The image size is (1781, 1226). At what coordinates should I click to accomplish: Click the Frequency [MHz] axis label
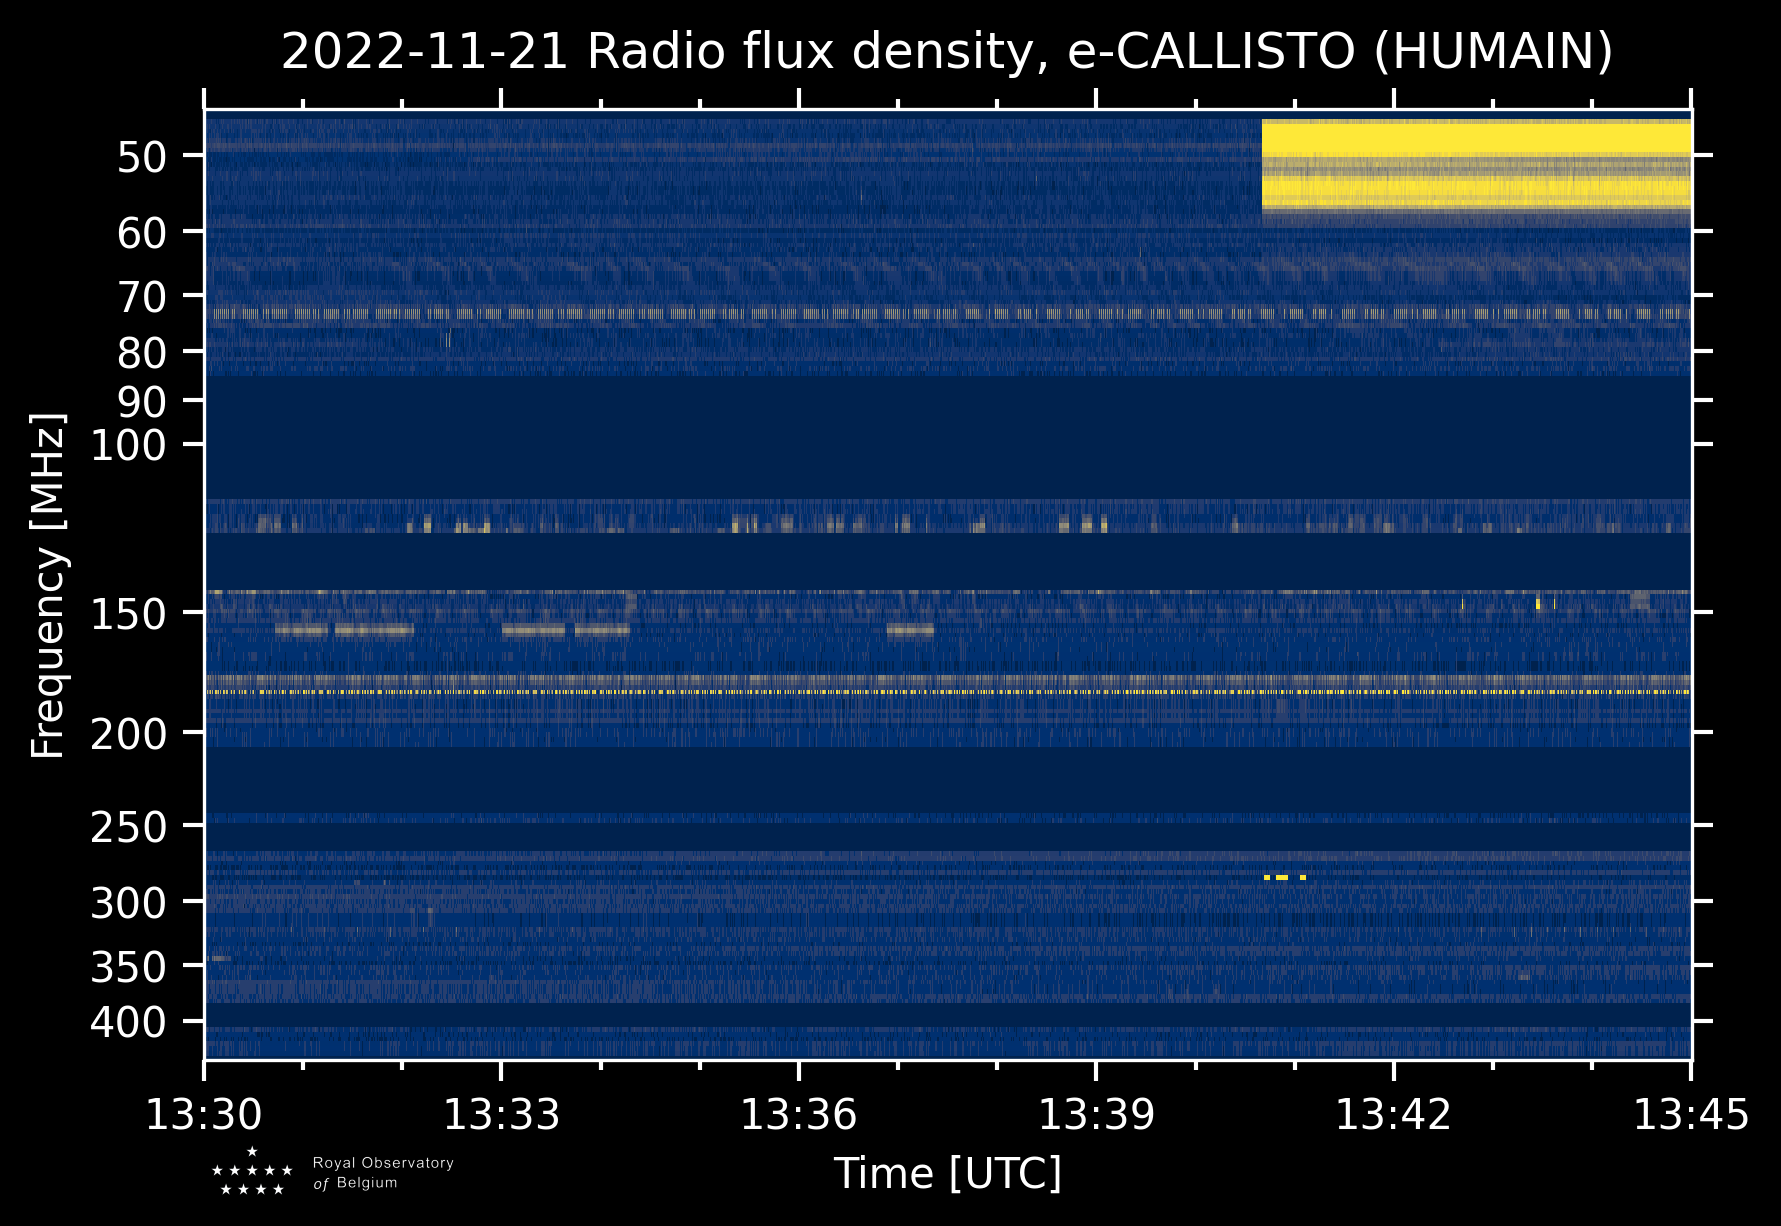click(48, 585)
